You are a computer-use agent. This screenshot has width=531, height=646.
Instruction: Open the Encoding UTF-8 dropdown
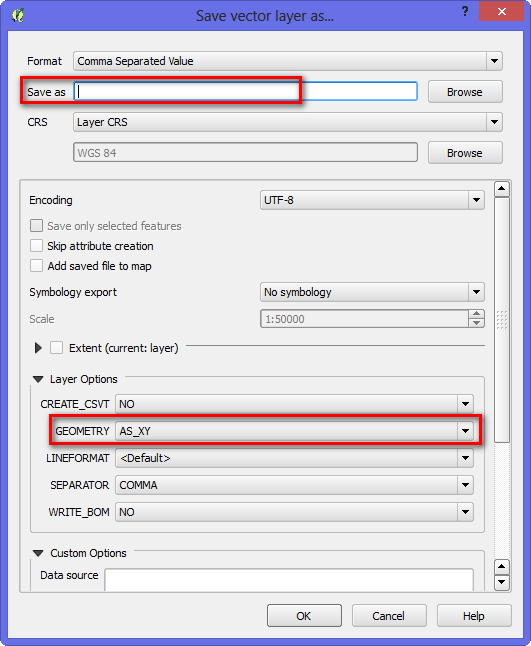click(372, 200)
